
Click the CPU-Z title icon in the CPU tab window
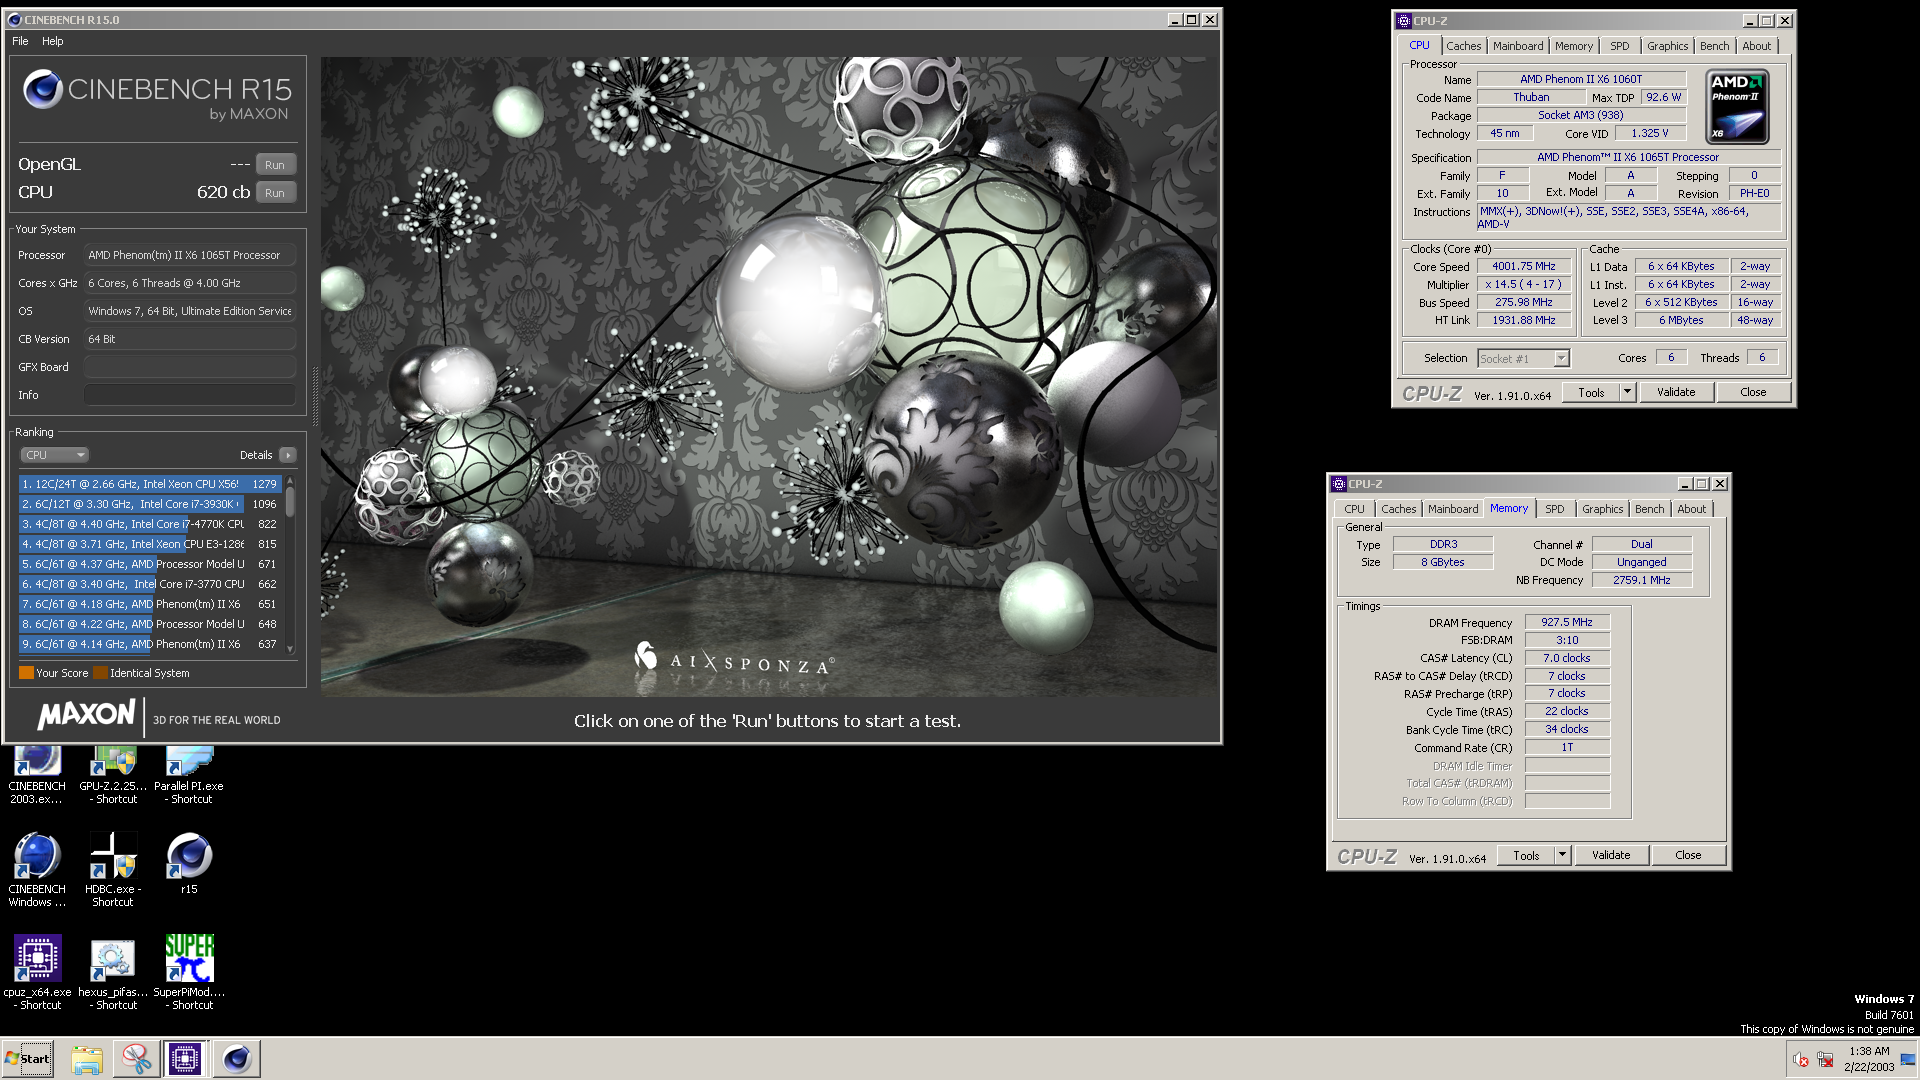pyautogui.click(x=1404, y=21)
